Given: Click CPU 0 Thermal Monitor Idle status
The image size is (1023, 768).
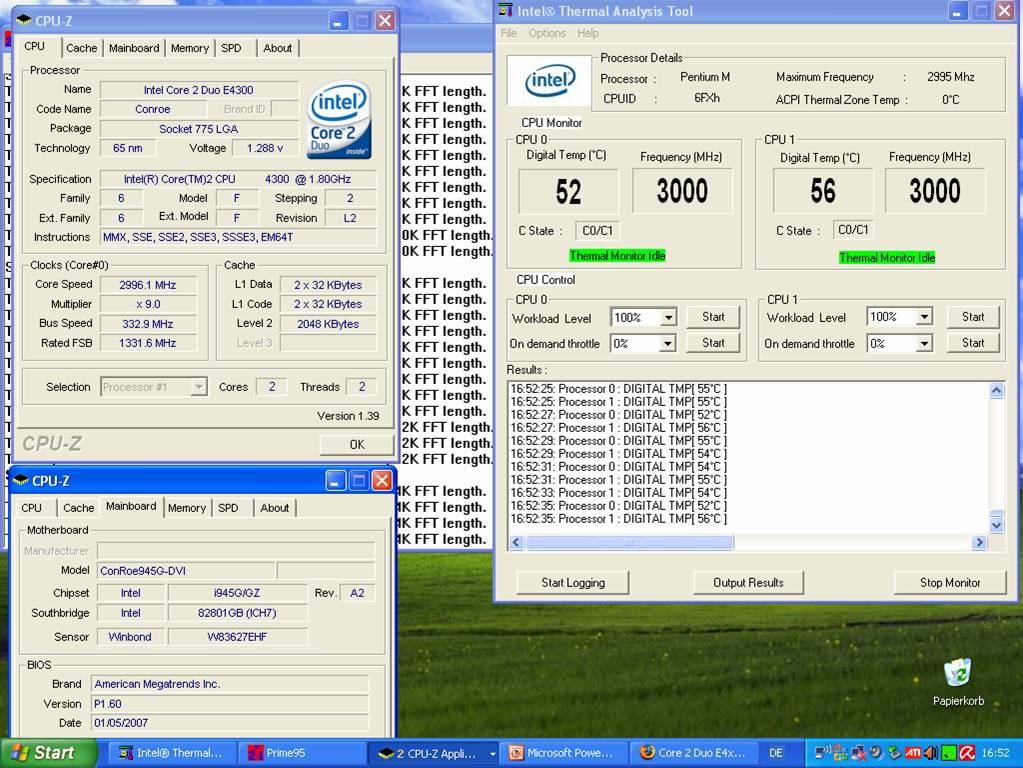Looking at the screenshot, I should coord(617,256).
